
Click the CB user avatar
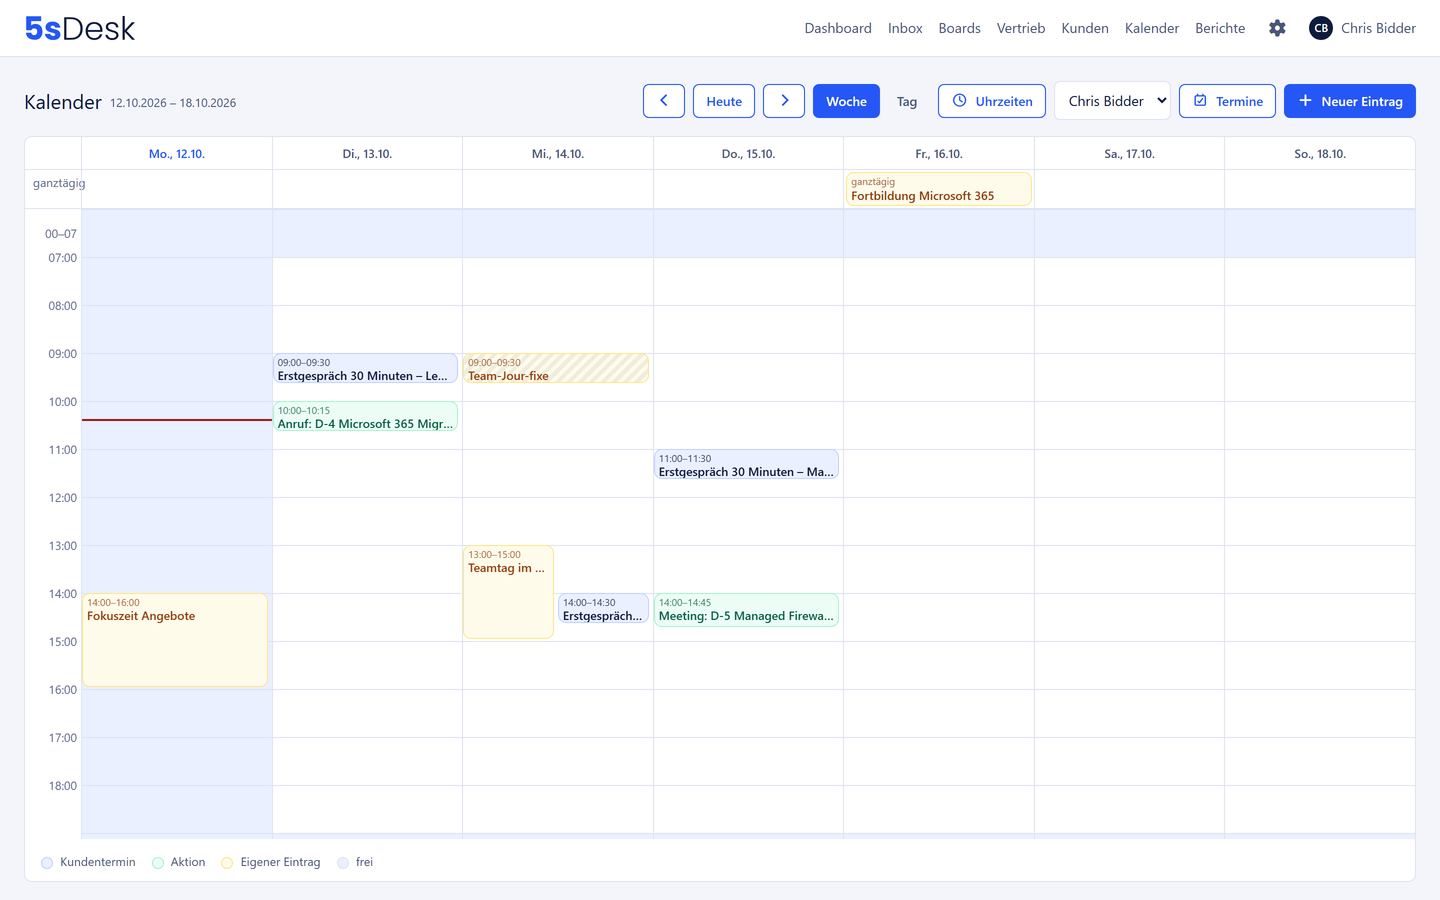[x=1321, y=28]
